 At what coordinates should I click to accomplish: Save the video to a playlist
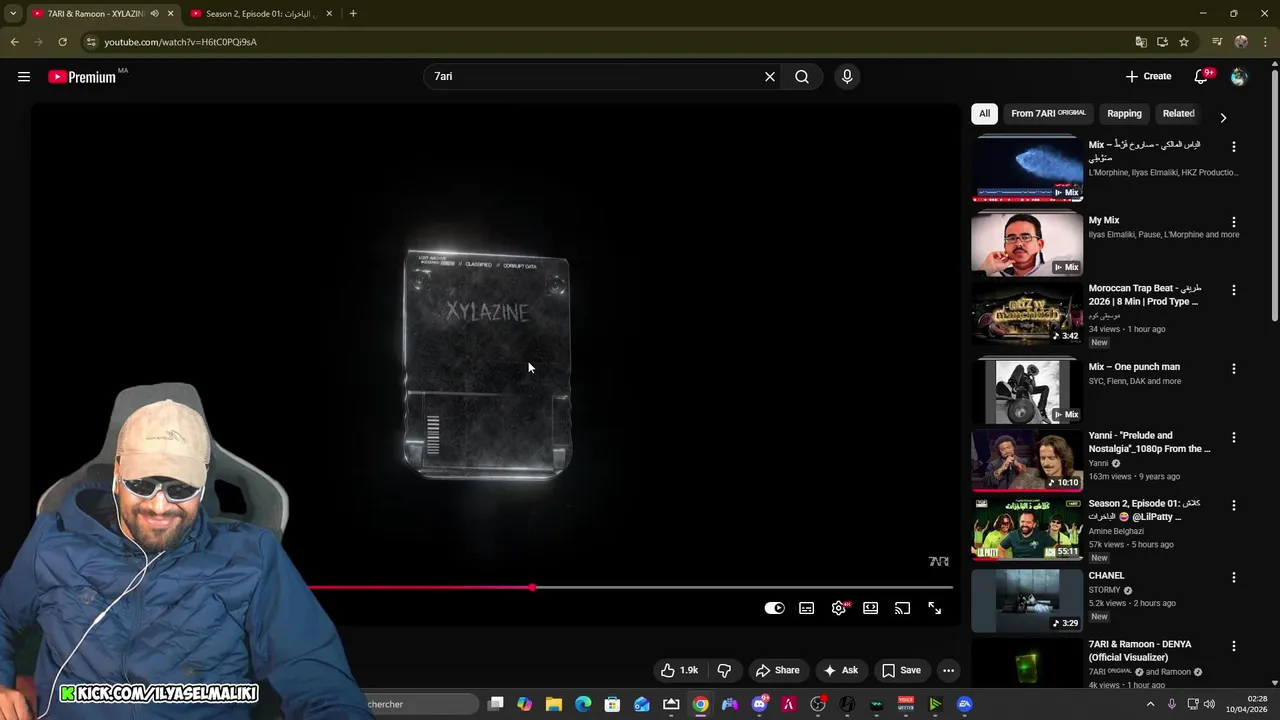click(x=901, y=670)
